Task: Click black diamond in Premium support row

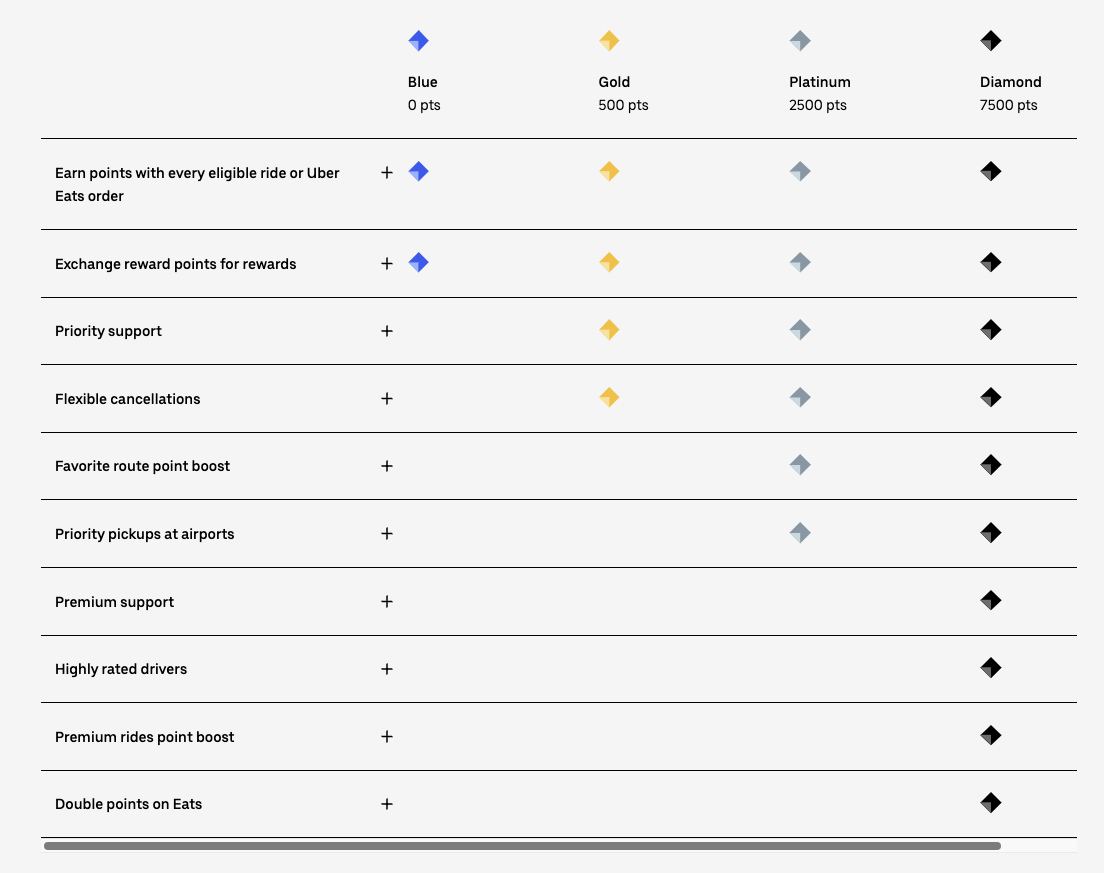Action: pos(991,601)
